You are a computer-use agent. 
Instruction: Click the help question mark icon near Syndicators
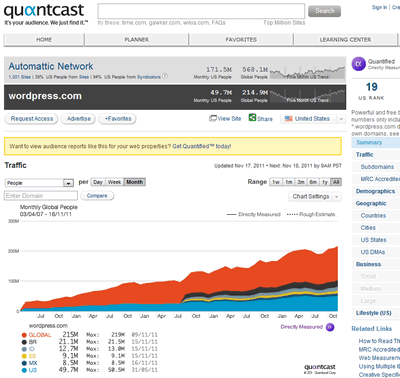tap(165, 76)
